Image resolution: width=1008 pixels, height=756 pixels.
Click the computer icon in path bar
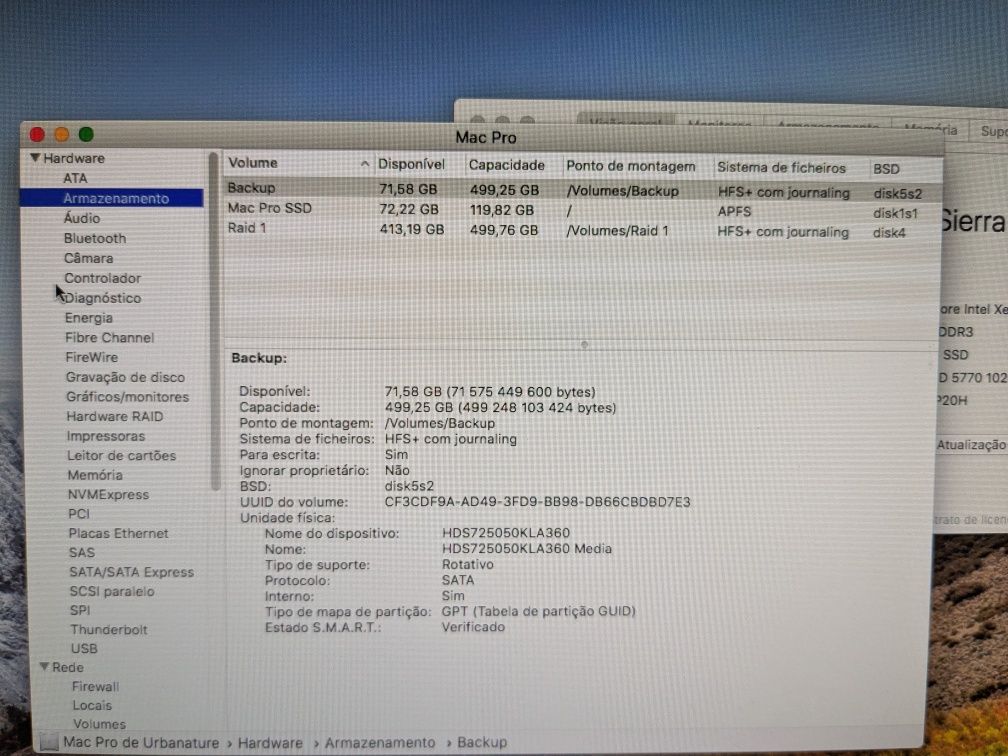coord(49,741)
